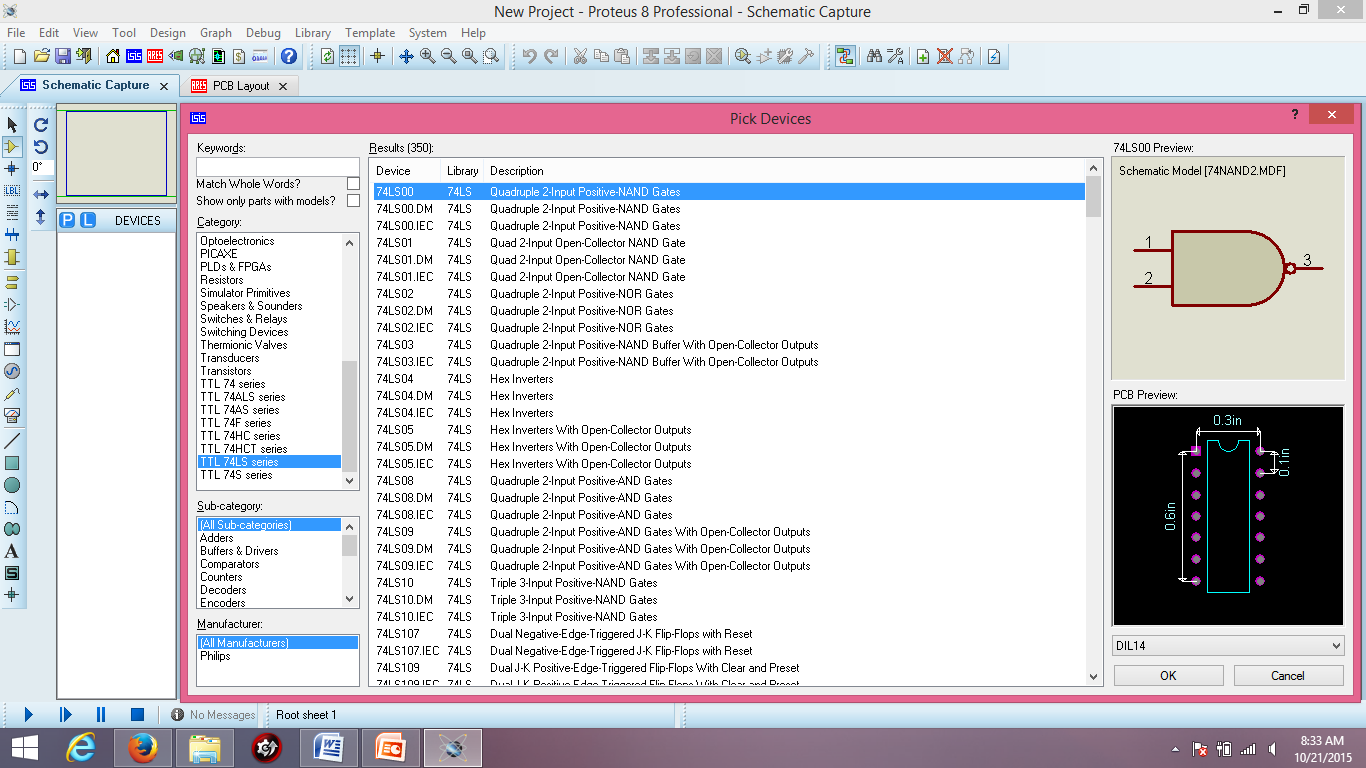Open the Library menu
This screenshot has height=768, width=1366.
(x=312, y=32)
